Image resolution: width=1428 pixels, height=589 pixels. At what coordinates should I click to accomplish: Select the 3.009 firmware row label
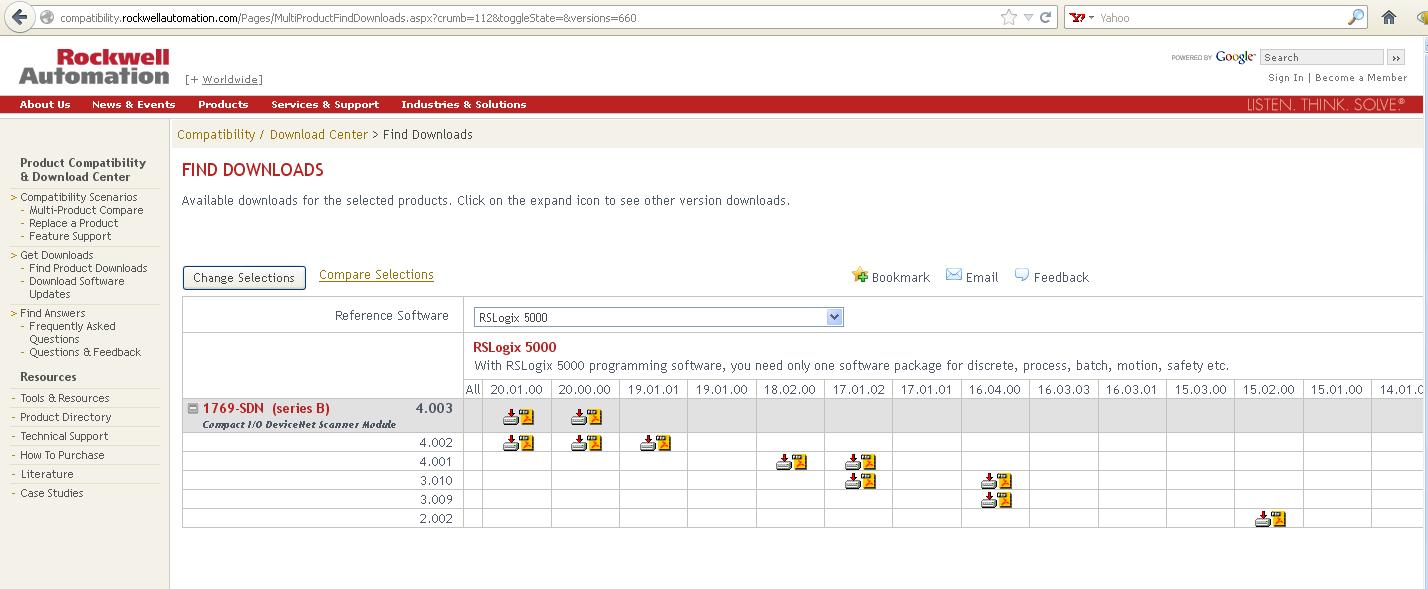pos(436,500)
